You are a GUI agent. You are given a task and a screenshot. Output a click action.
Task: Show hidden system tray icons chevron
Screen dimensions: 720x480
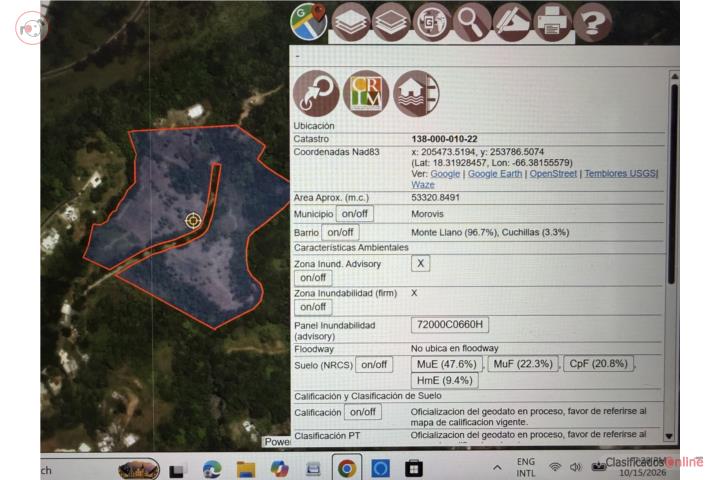(x=497, y=468)
